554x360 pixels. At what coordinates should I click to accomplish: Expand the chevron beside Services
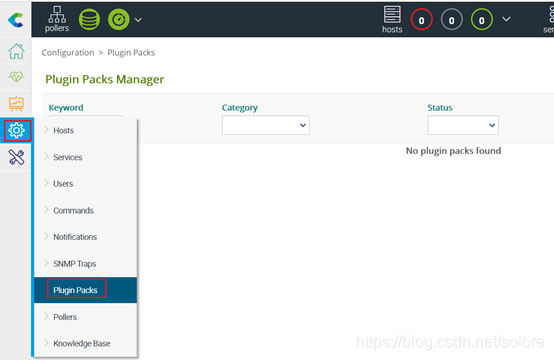coord(46,157)
